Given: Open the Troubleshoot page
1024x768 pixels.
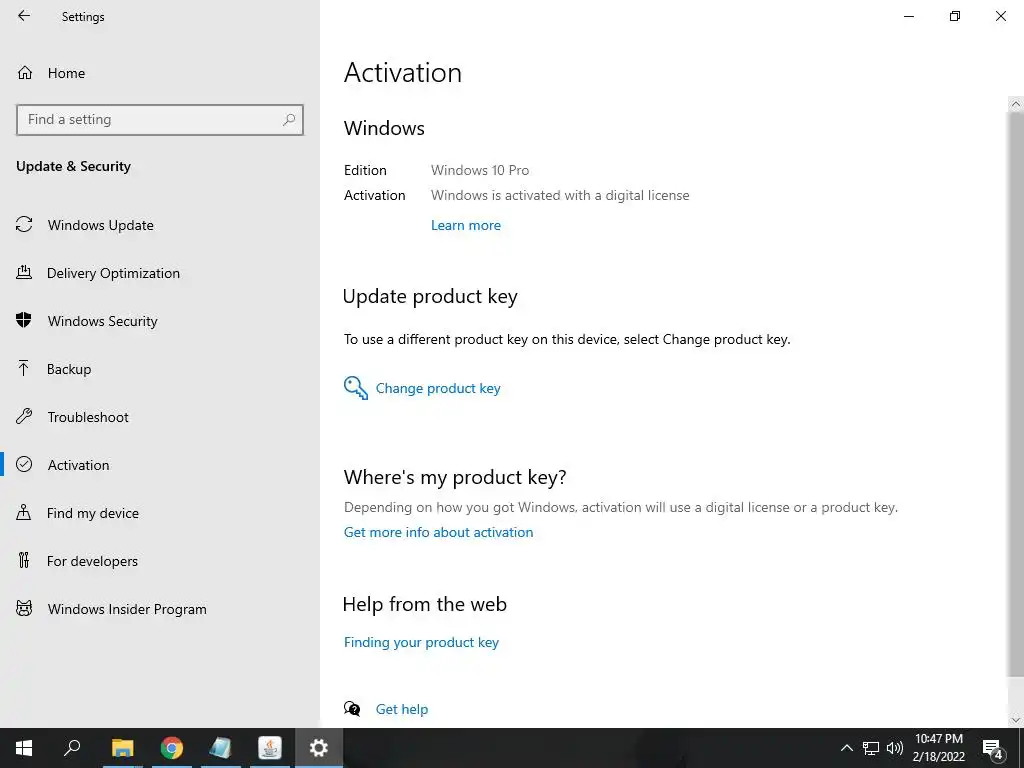Looking at the screenshot, I should tap(88, 417).
